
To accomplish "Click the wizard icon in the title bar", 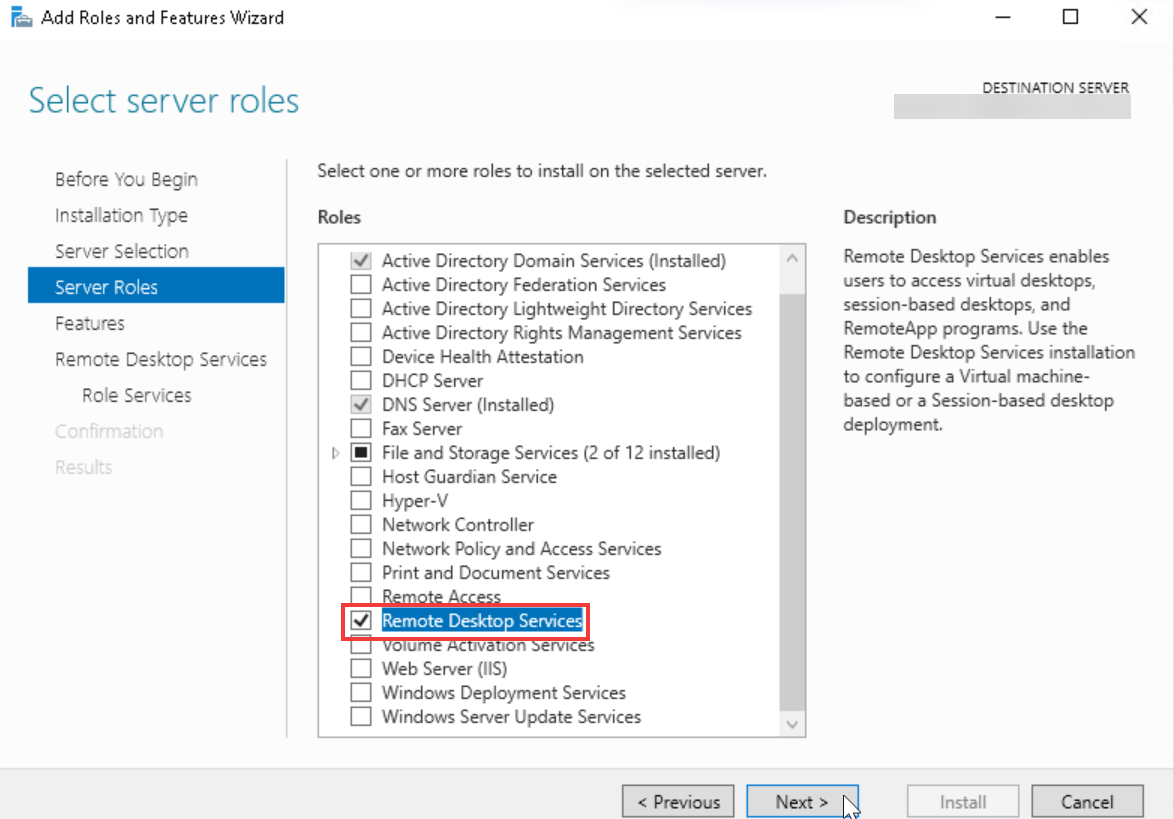I will tap(20, 16).
